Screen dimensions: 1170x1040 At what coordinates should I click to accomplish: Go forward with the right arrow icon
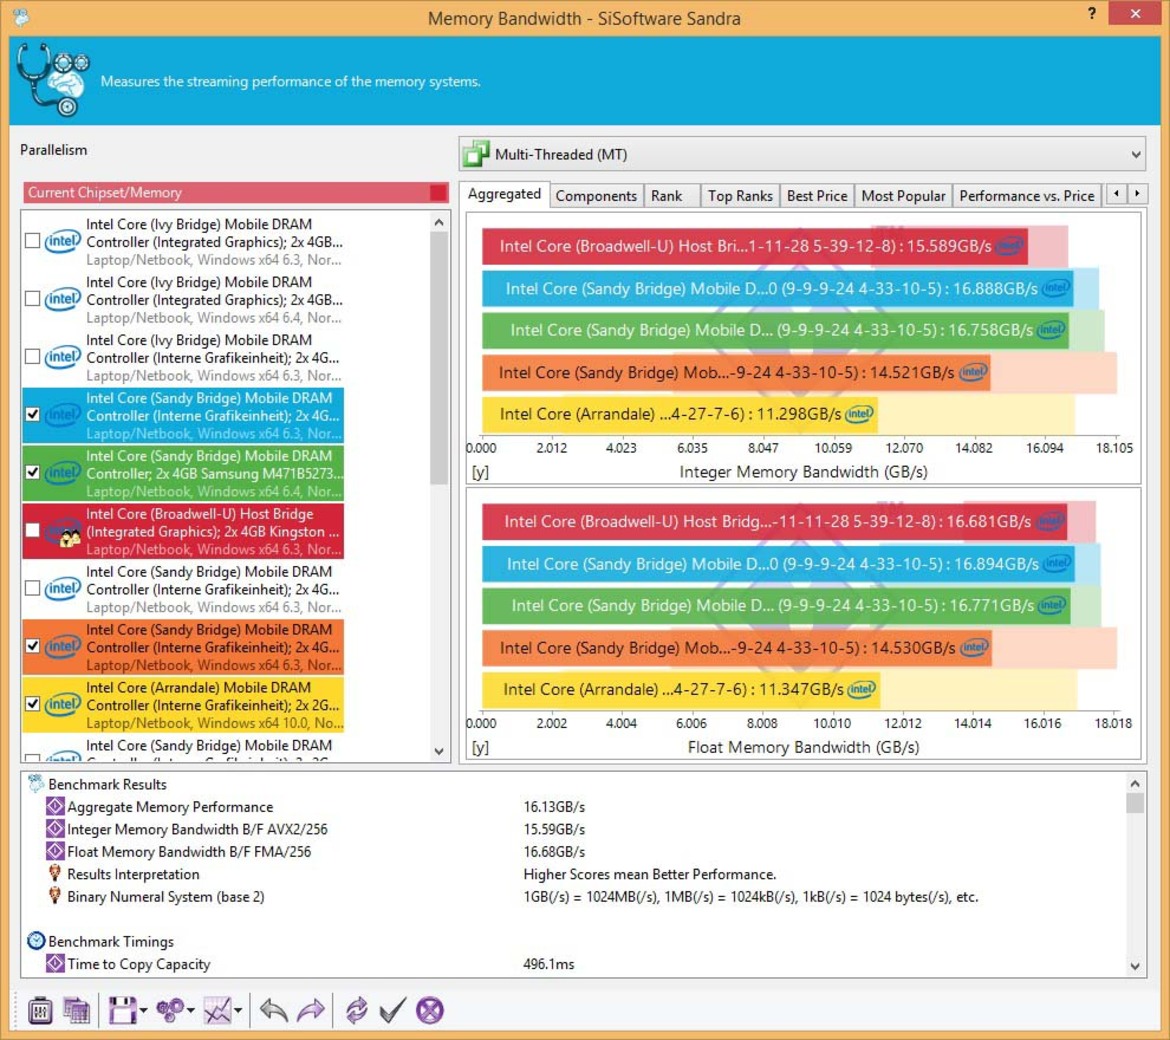pos(310,1011)
